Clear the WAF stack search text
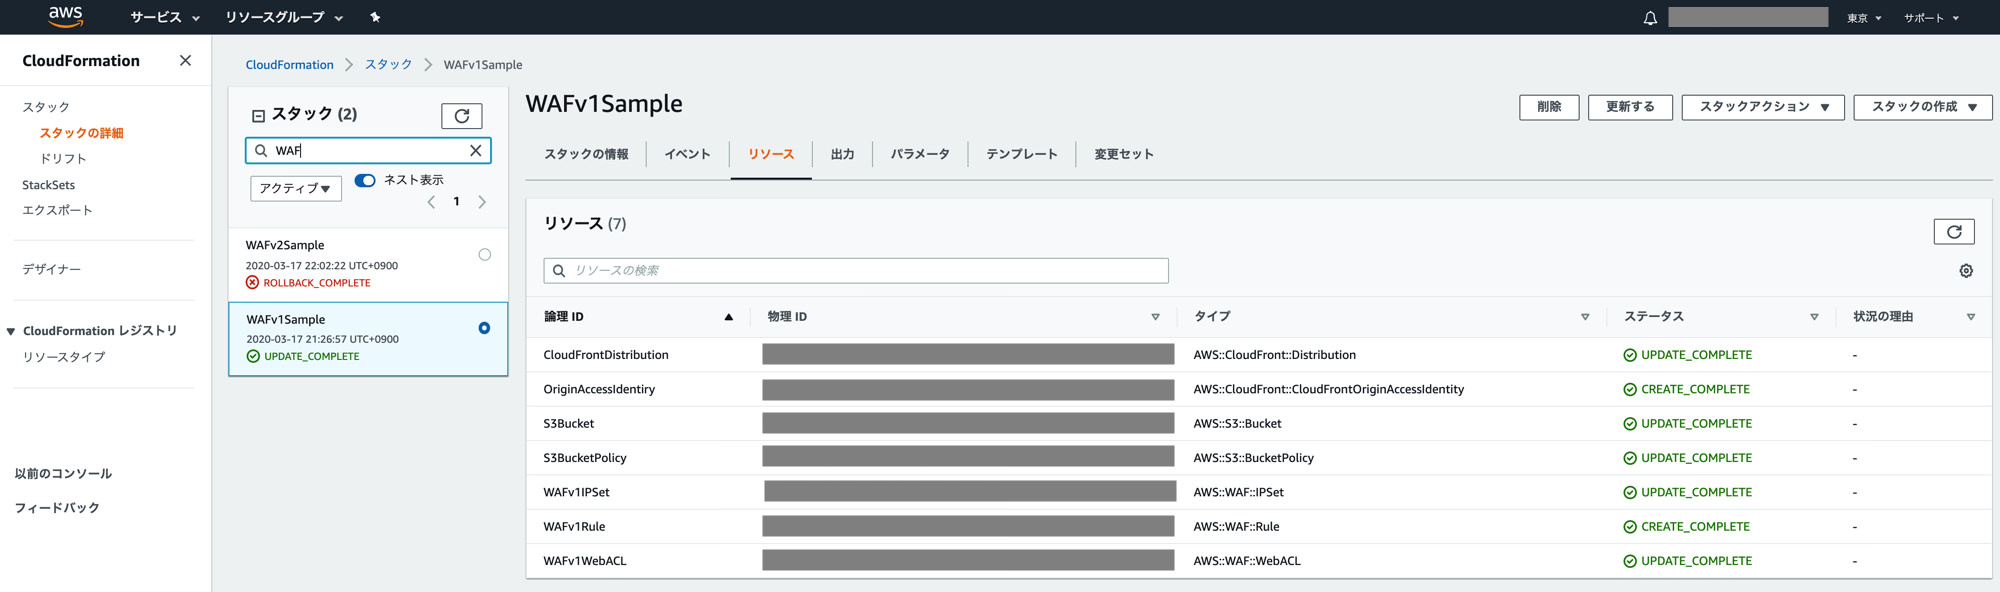The width and height of the screenshot is (2000, 592). [x=476, y=150]
